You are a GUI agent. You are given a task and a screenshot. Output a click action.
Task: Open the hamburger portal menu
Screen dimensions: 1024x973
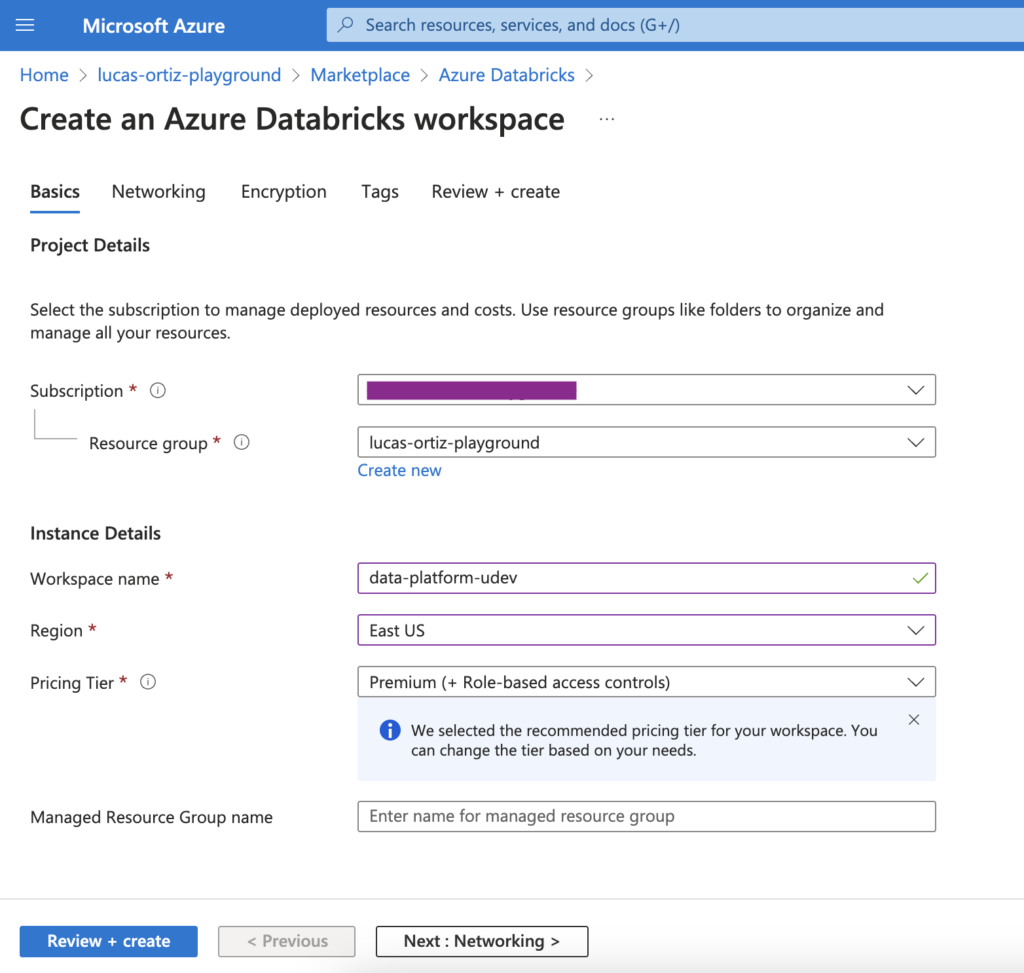tap(25, 25)
